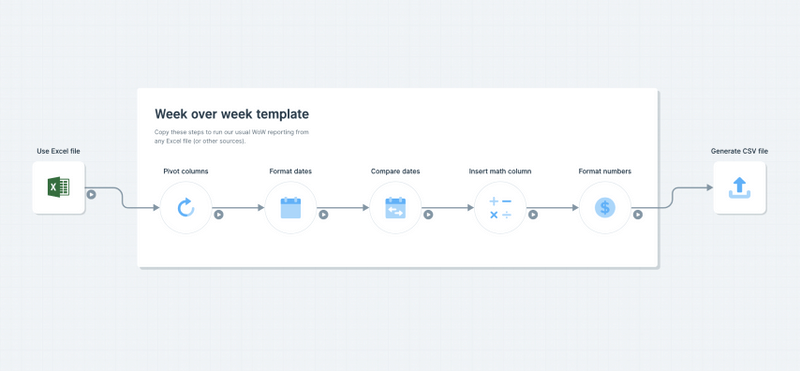Select the Compare dates step icon
This screenshot has height=371, width=800.
click(395, 208)
